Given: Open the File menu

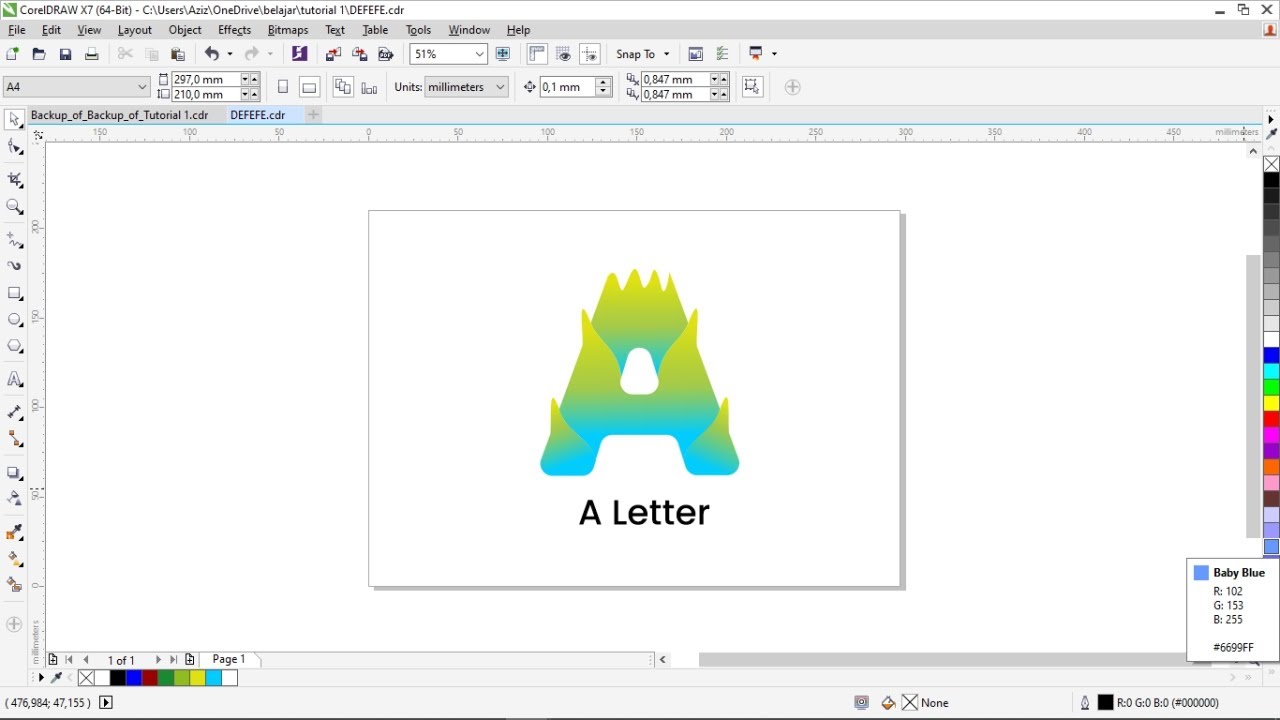Looking at the screenshot, I should [17, 30].
